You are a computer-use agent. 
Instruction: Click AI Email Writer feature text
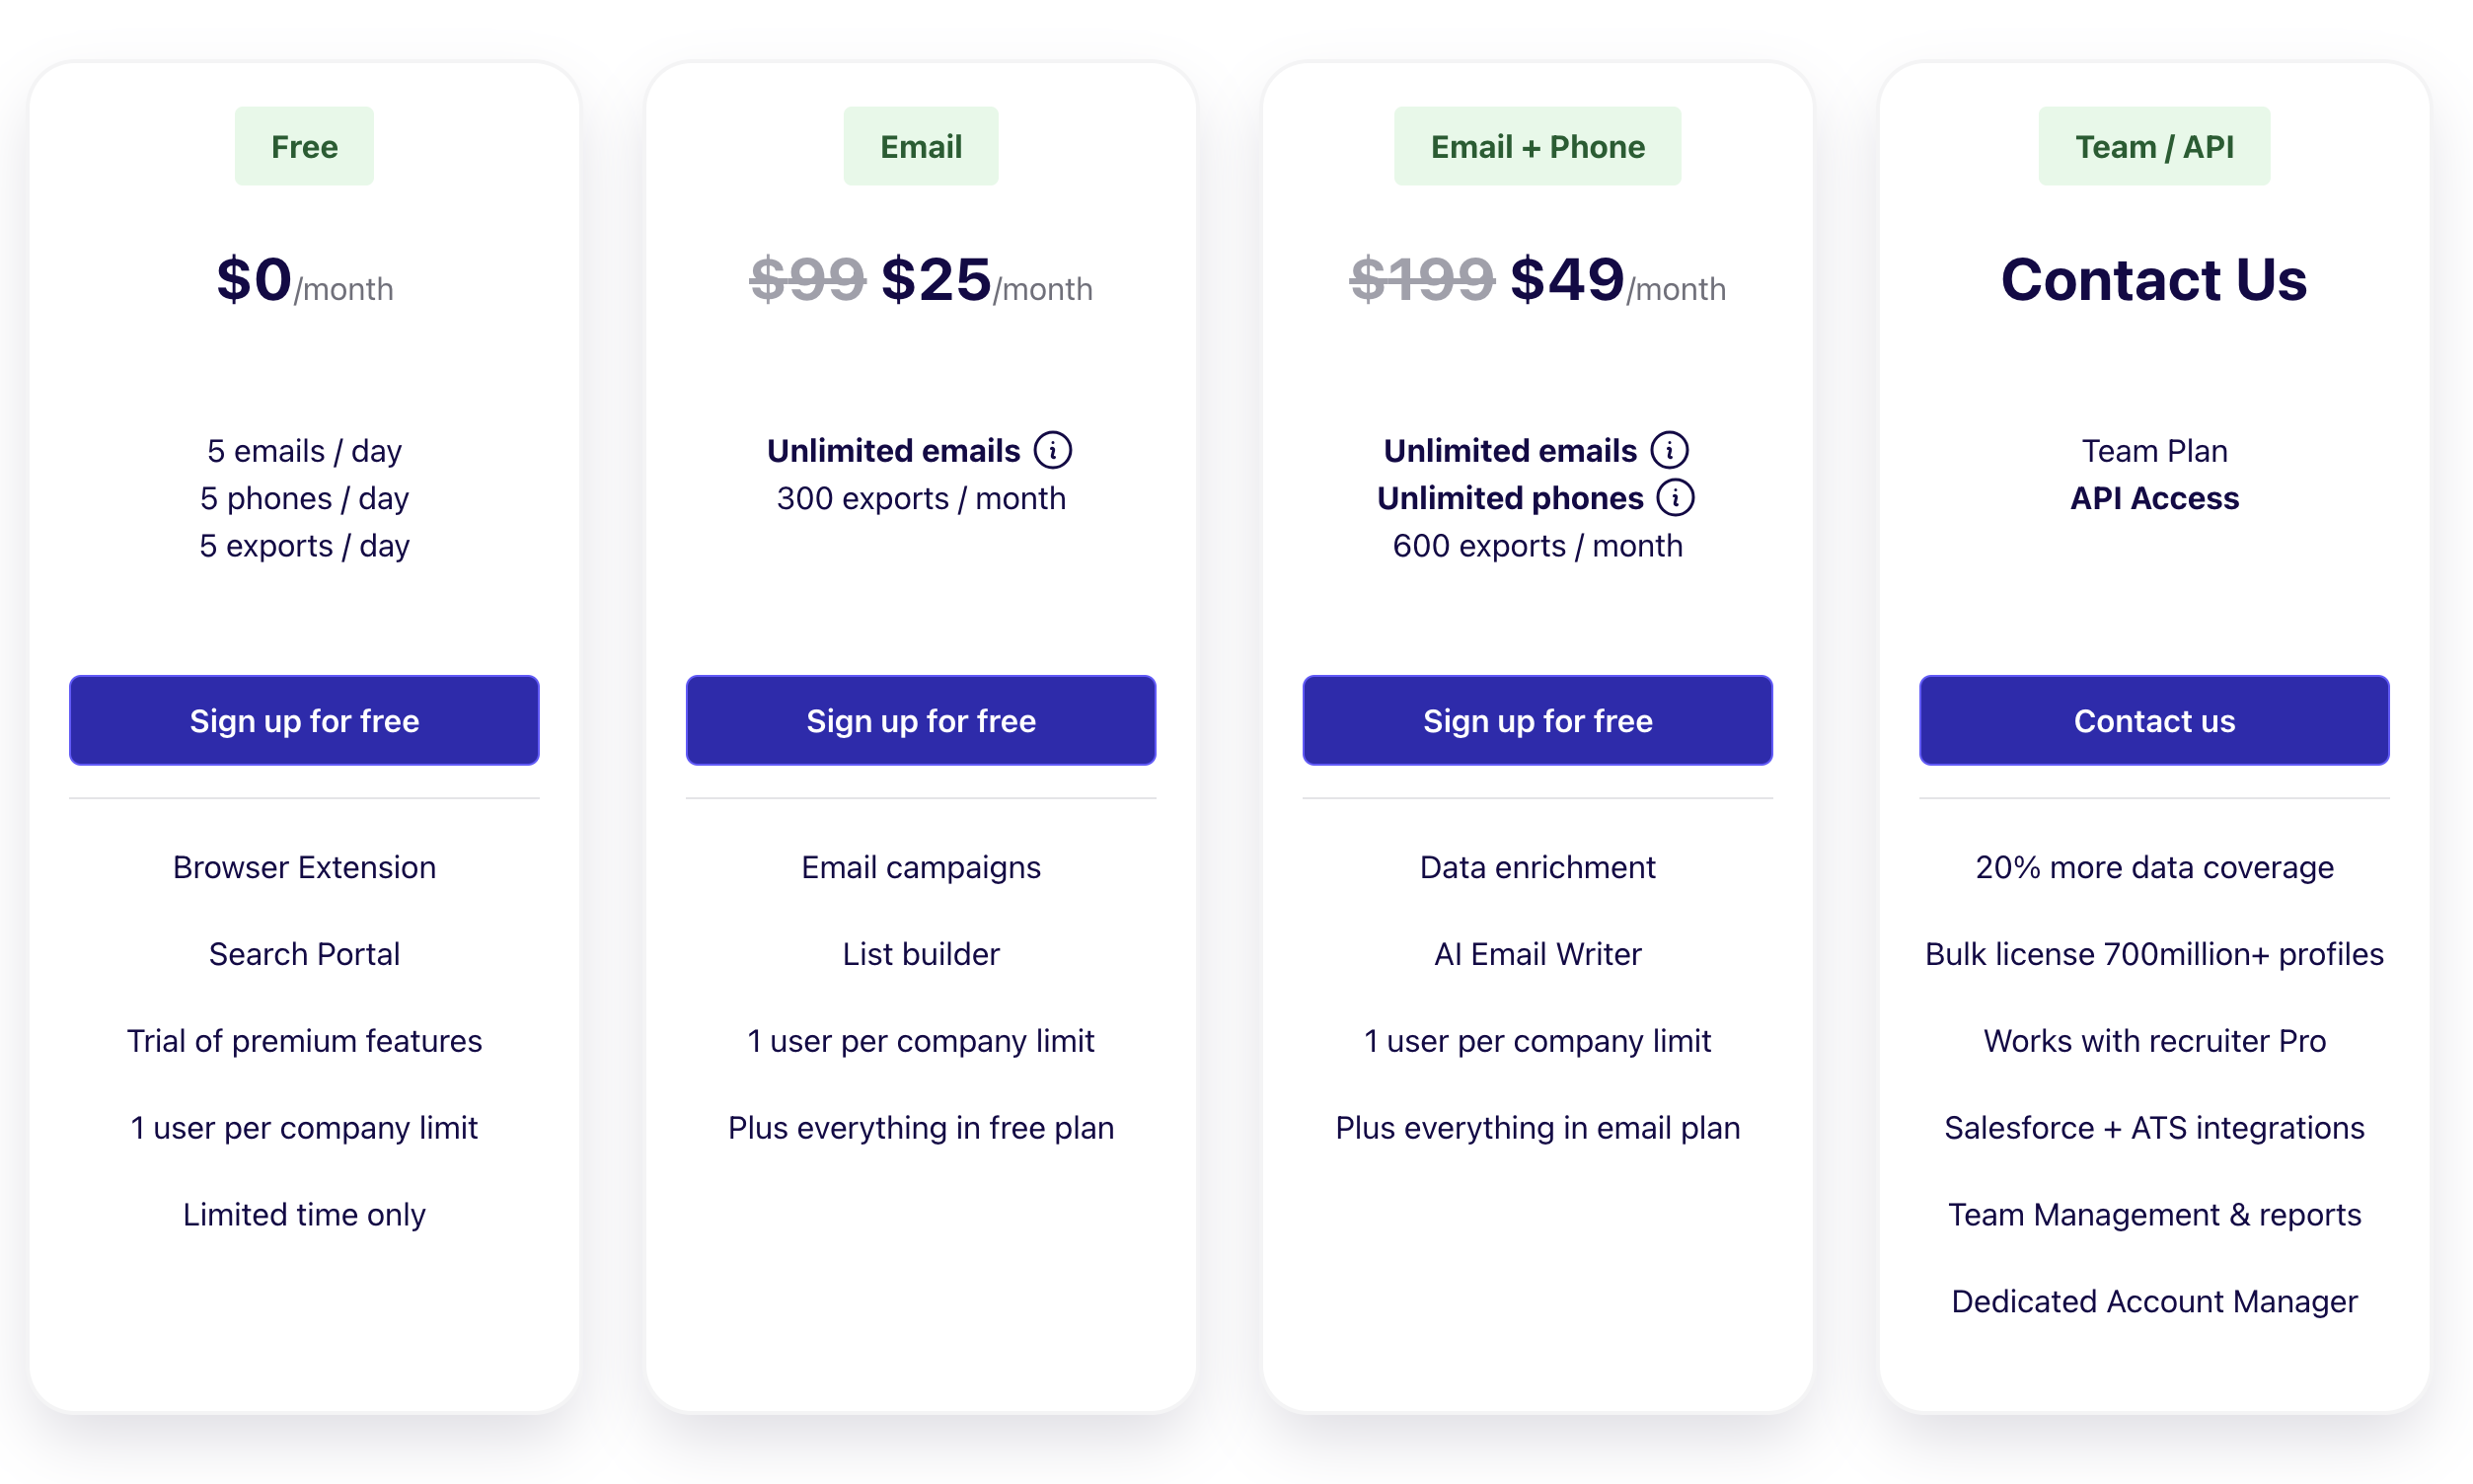[1537, 954]
